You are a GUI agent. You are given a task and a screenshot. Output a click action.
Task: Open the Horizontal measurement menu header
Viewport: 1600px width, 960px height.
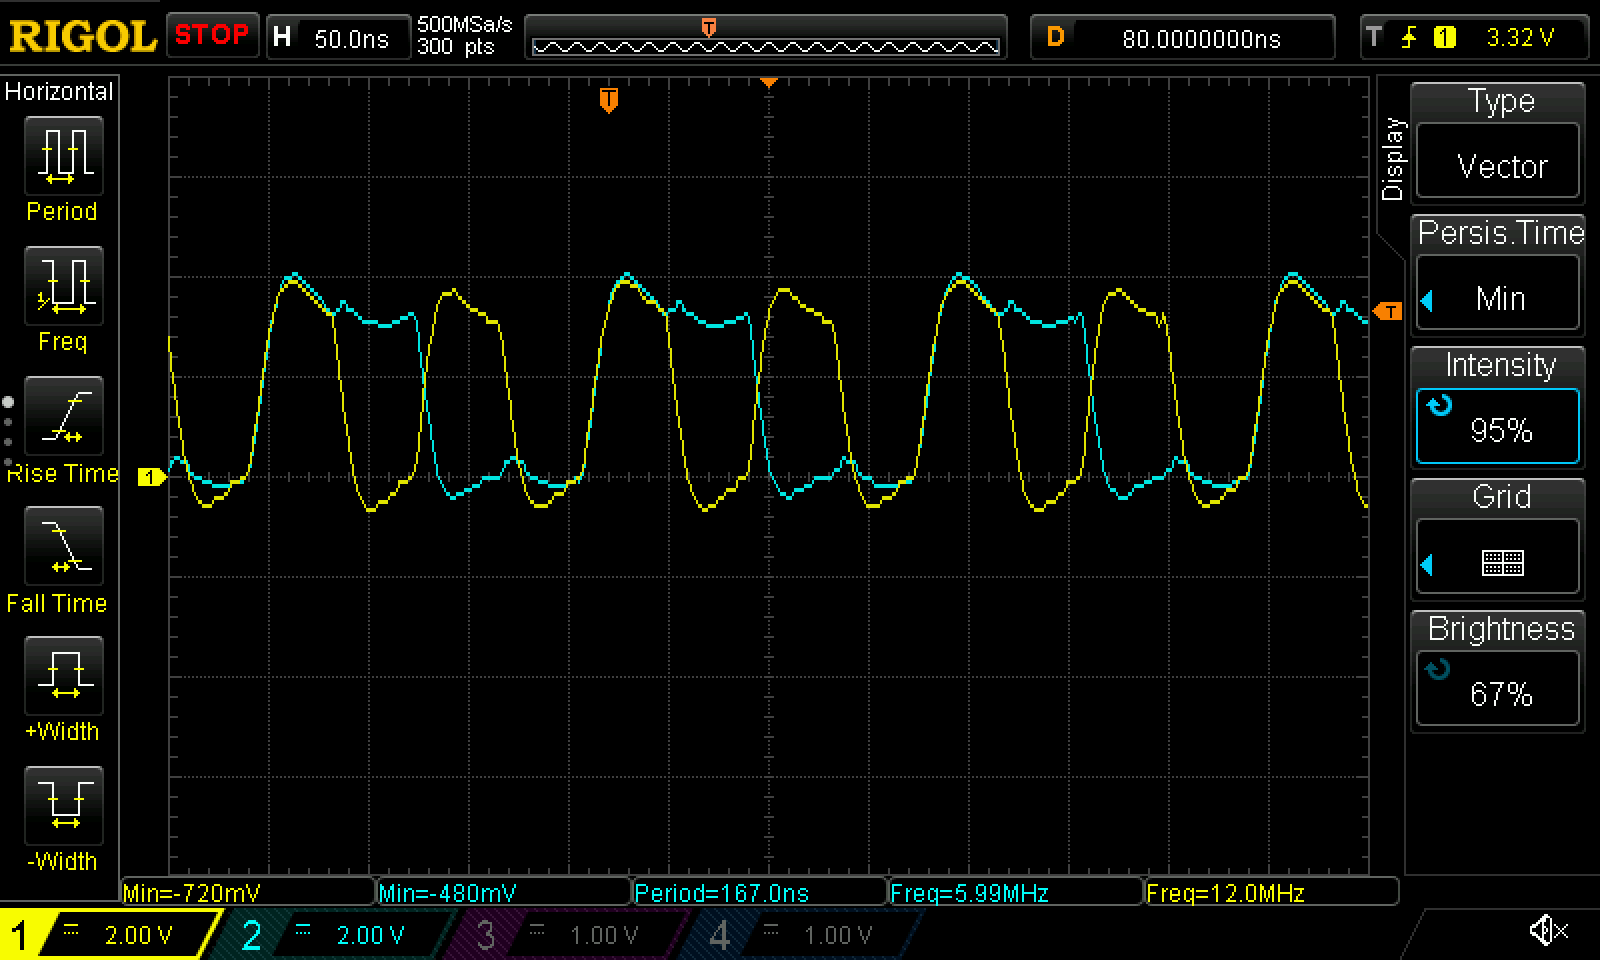[59, 92]
